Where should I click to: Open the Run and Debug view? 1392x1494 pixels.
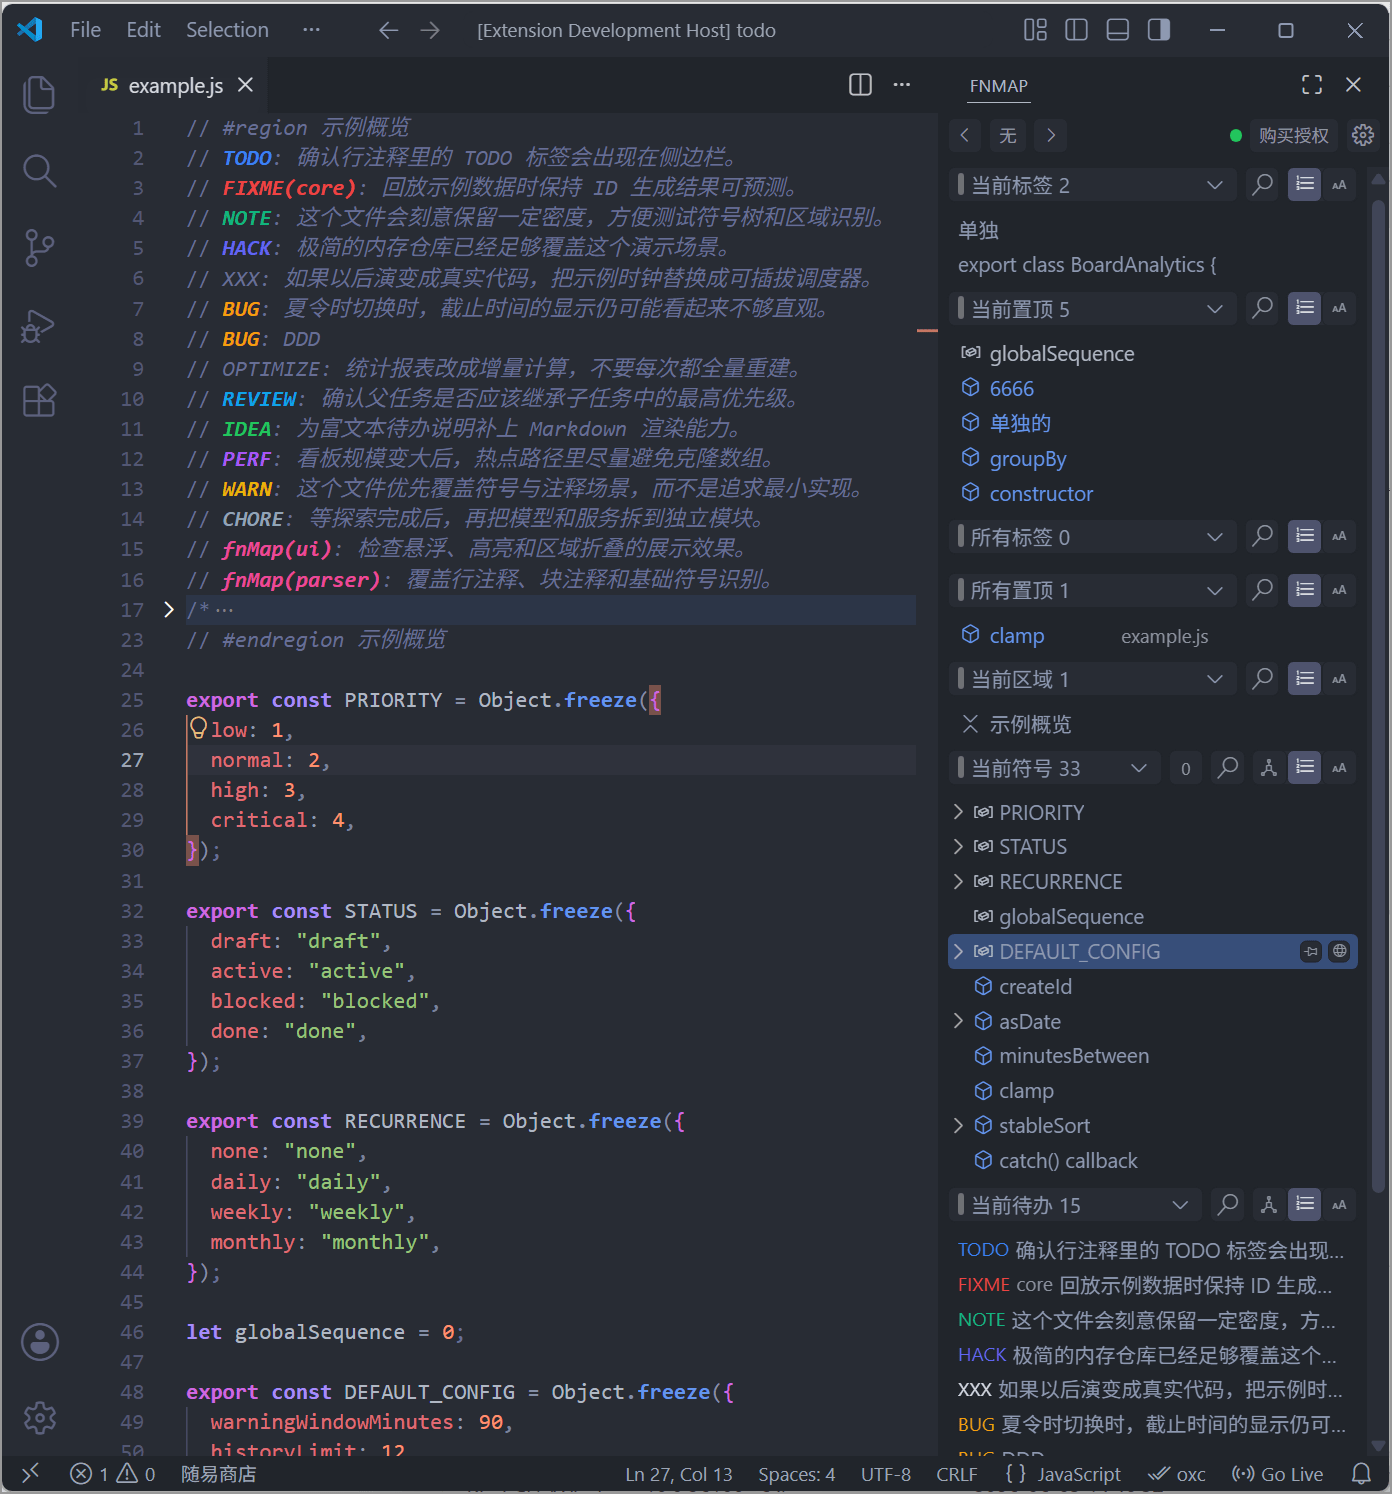[39, 325]
